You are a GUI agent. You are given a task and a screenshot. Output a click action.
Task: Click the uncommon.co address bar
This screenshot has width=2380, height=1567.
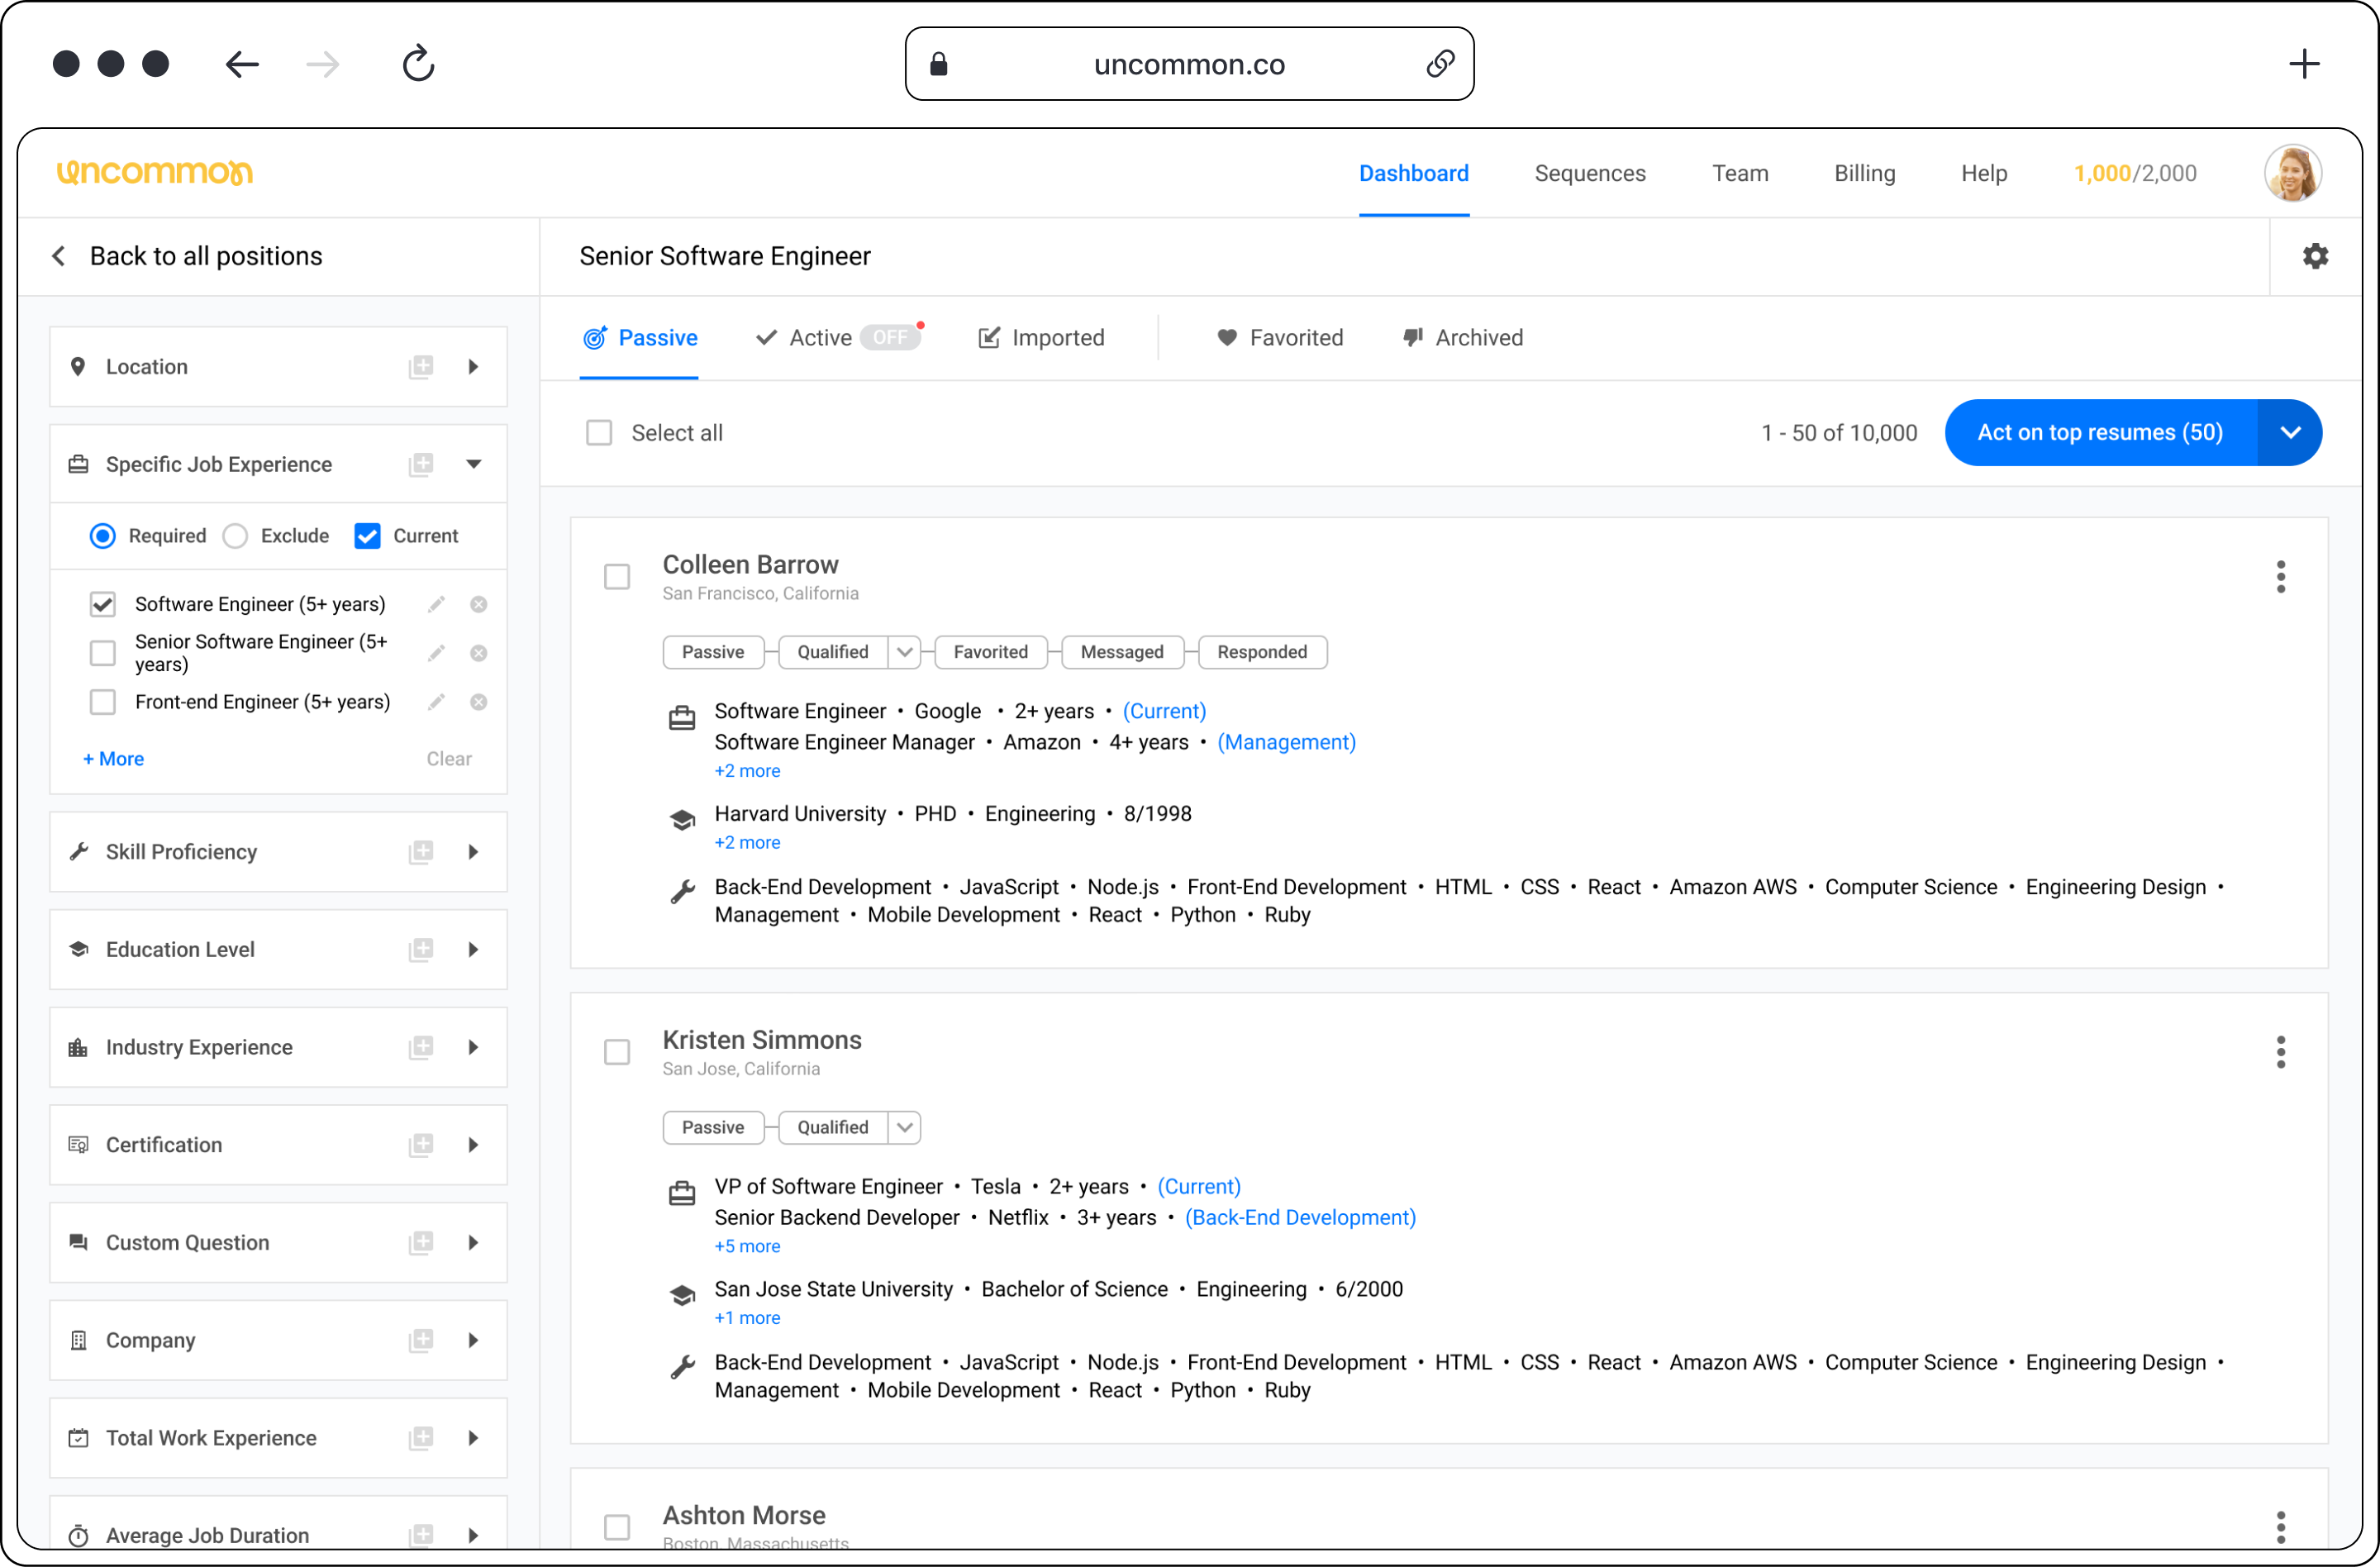pyautogui.click(x=1189, y=64)
